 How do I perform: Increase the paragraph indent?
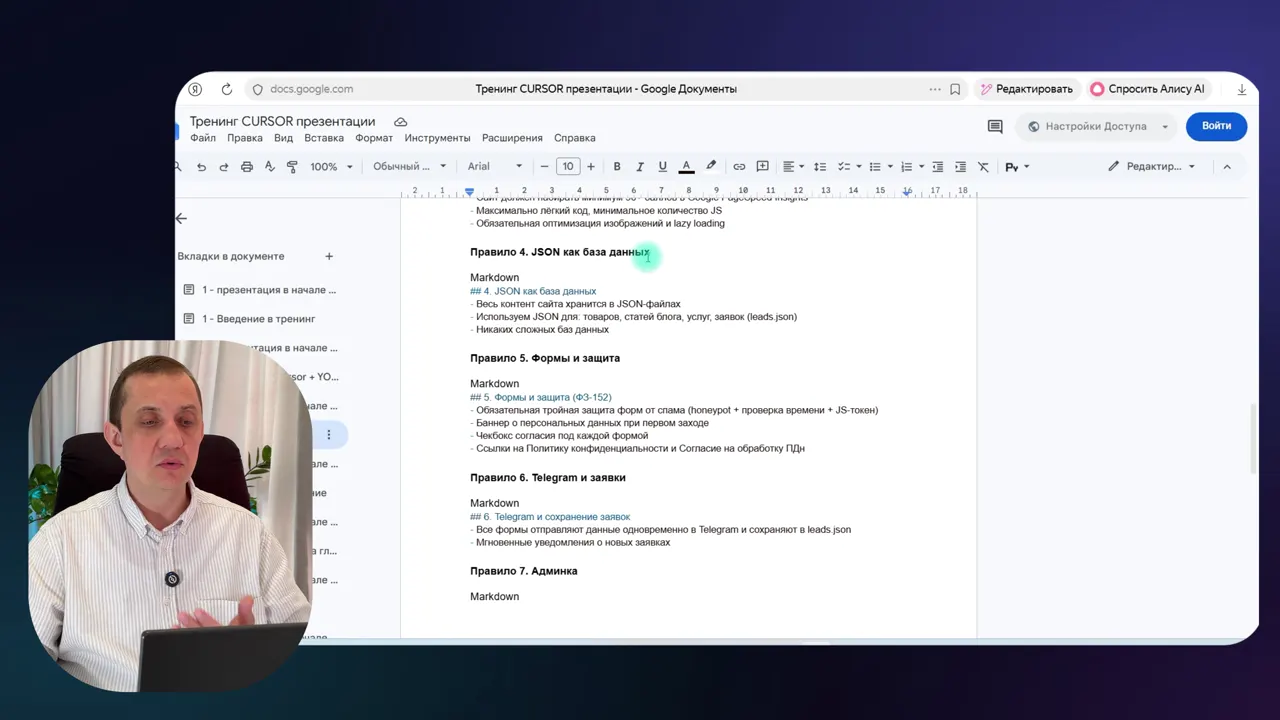(960, 167)
